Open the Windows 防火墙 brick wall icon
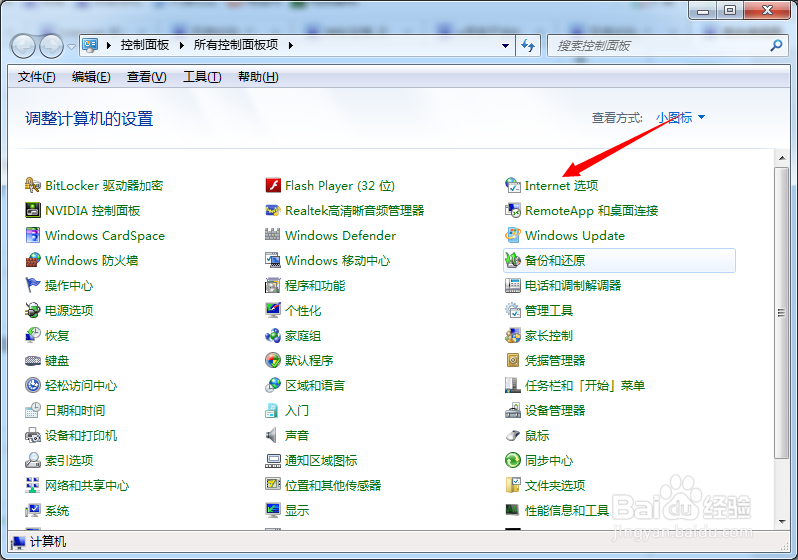Screen dimensions: 798x560 tap(33, 260)
